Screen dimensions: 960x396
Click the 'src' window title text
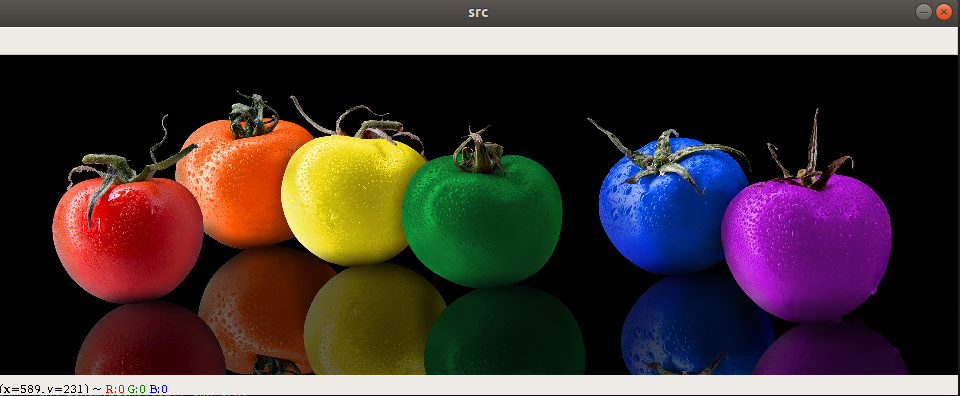coord(478,12)
